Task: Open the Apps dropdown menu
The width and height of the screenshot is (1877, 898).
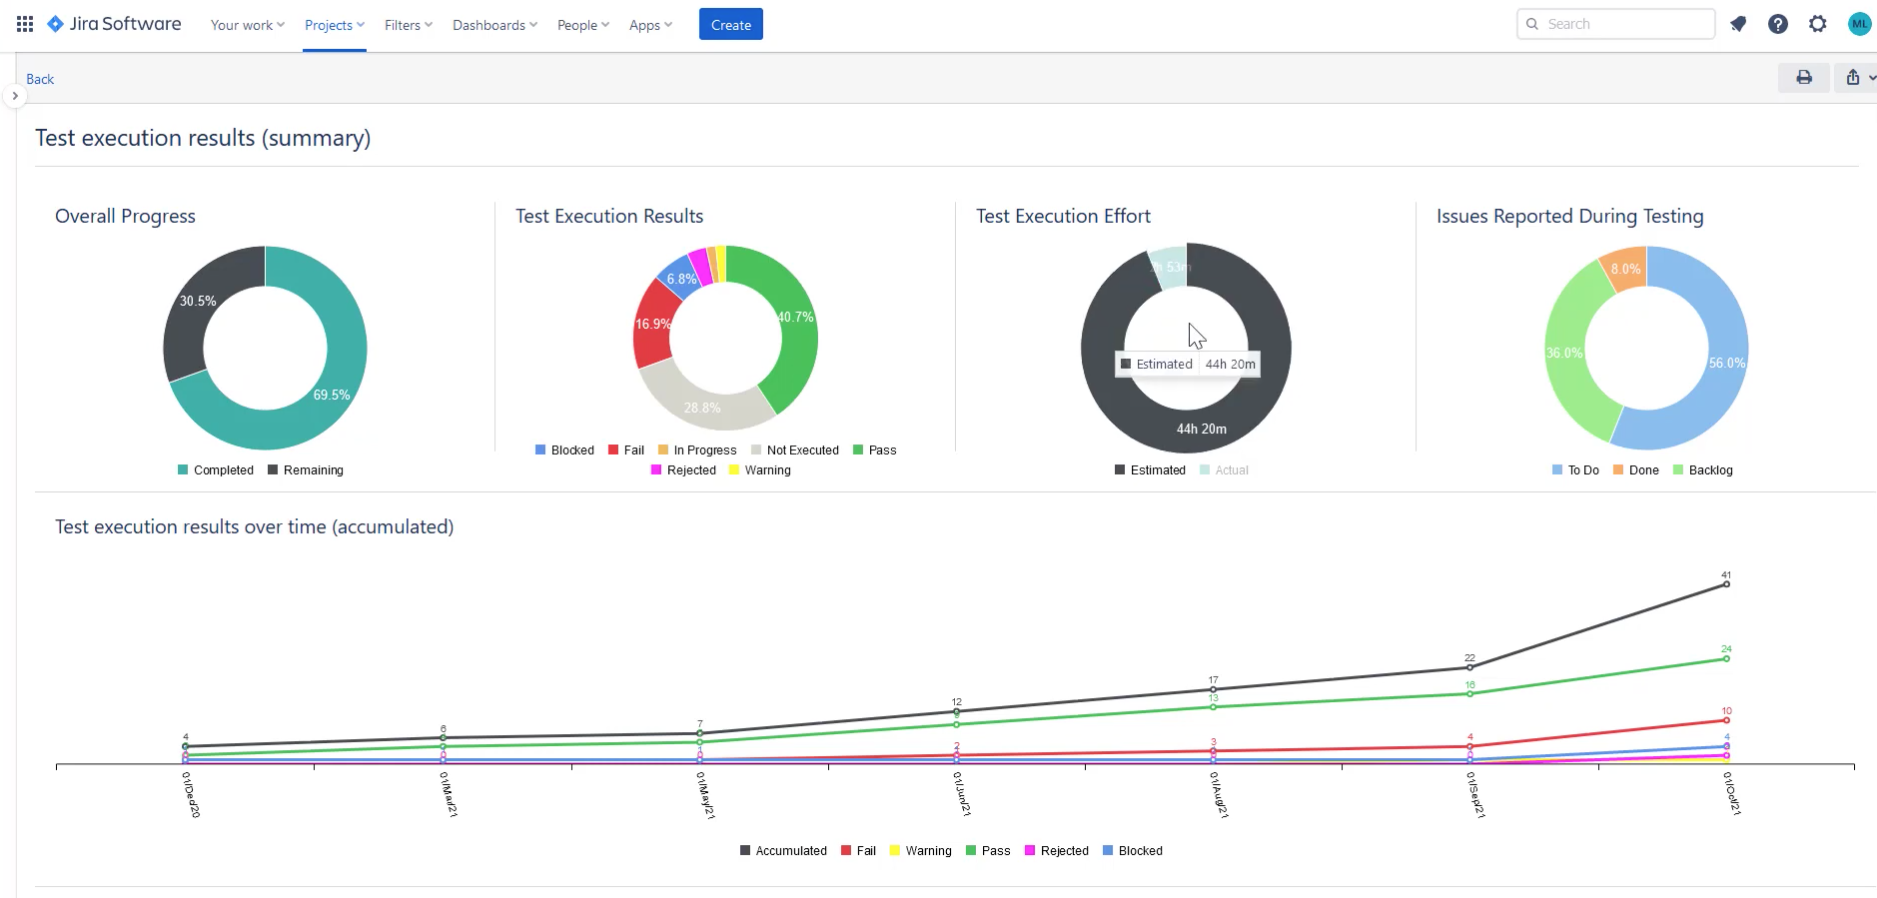Action: (x=650, y=25)
